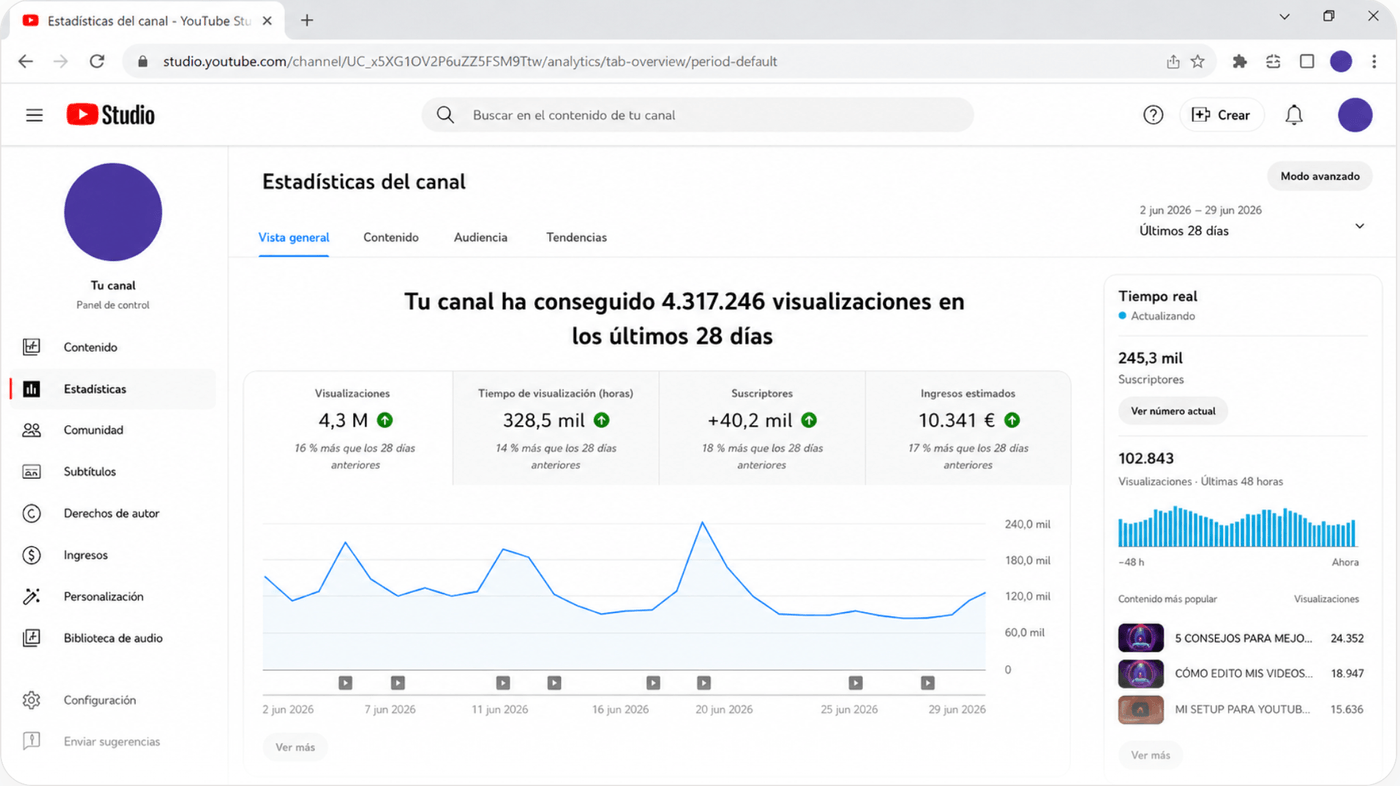1400x786 pixels.
Task: Click Ver número actual button
Action: 1173,411
